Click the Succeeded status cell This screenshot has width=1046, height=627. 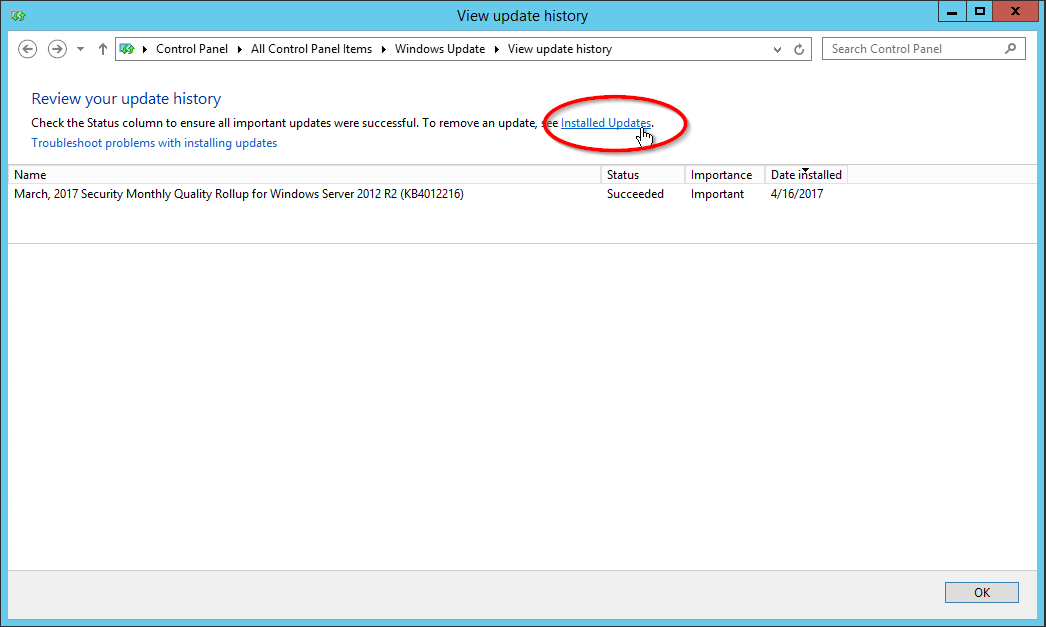635,194
